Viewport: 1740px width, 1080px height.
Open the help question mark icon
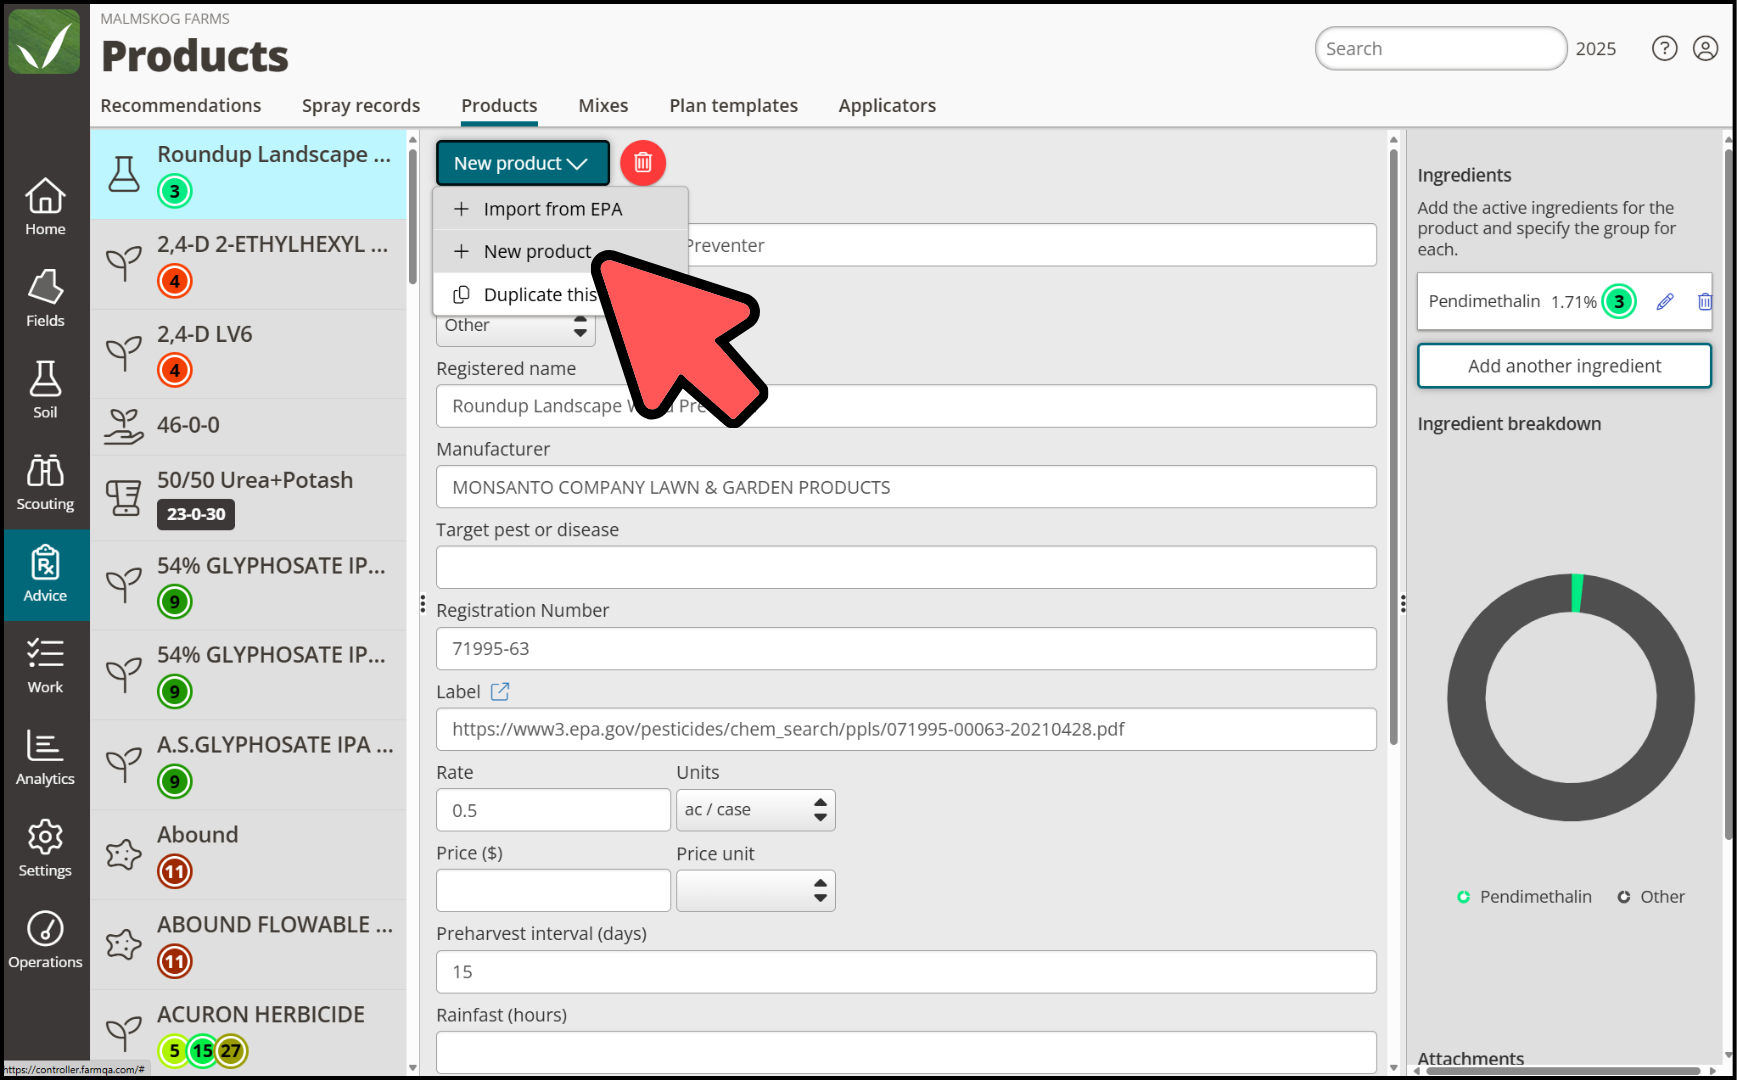click(x=1664, y=48)
